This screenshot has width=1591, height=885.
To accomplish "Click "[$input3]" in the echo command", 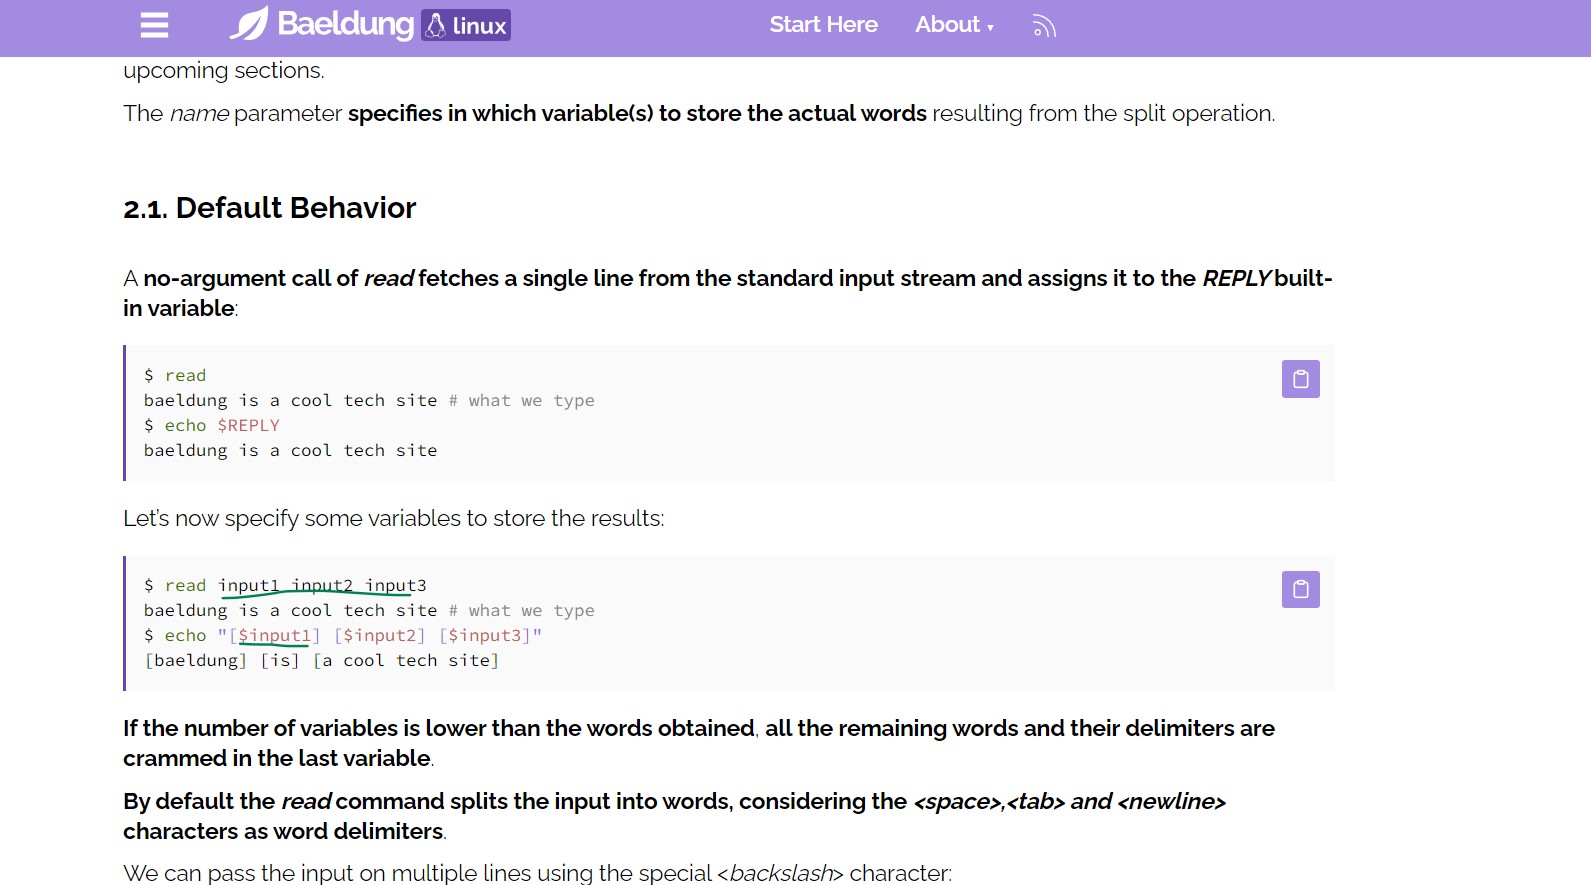I will (485, 635).
